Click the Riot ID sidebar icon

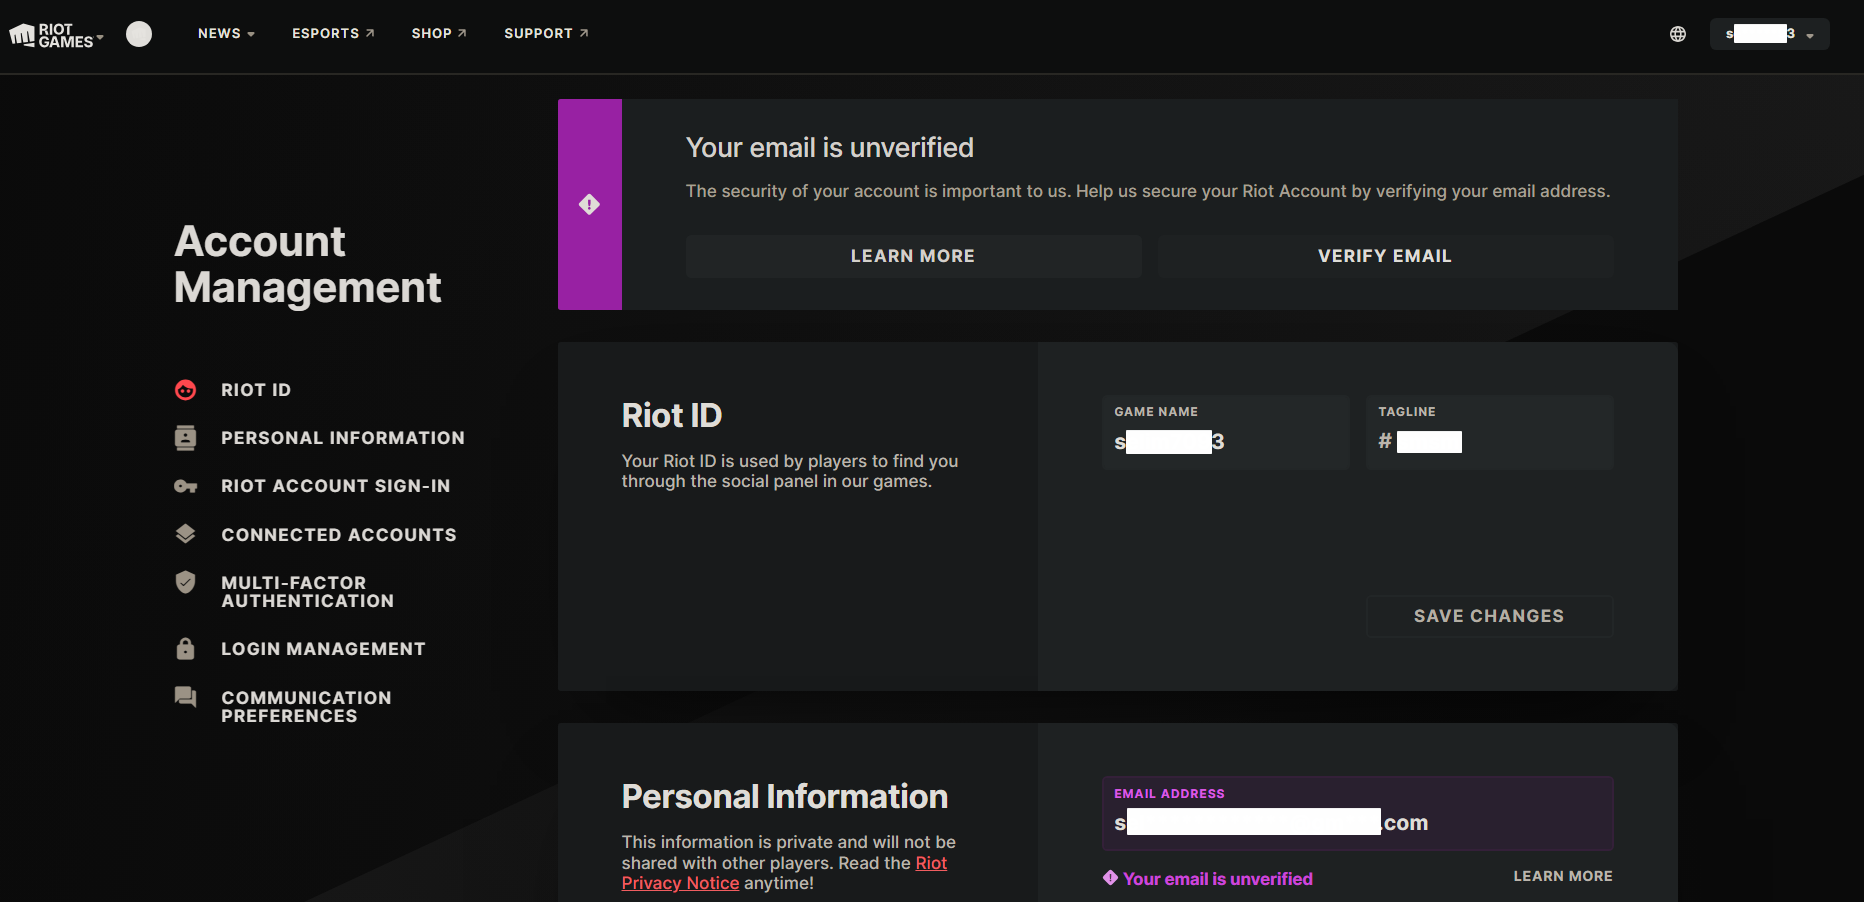[x=186, y=390]
